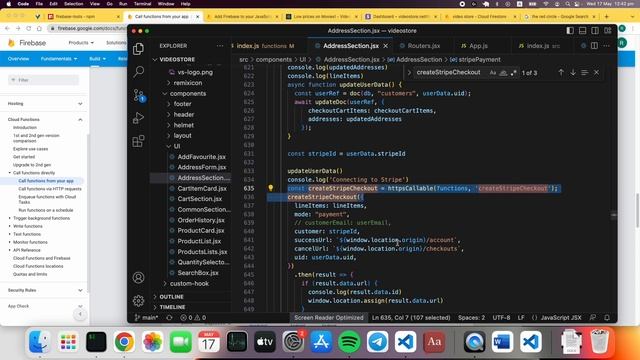Viewport: 640px width, 360px height.
Task: Open Telegram from the Dock
Action: [378, 342]
